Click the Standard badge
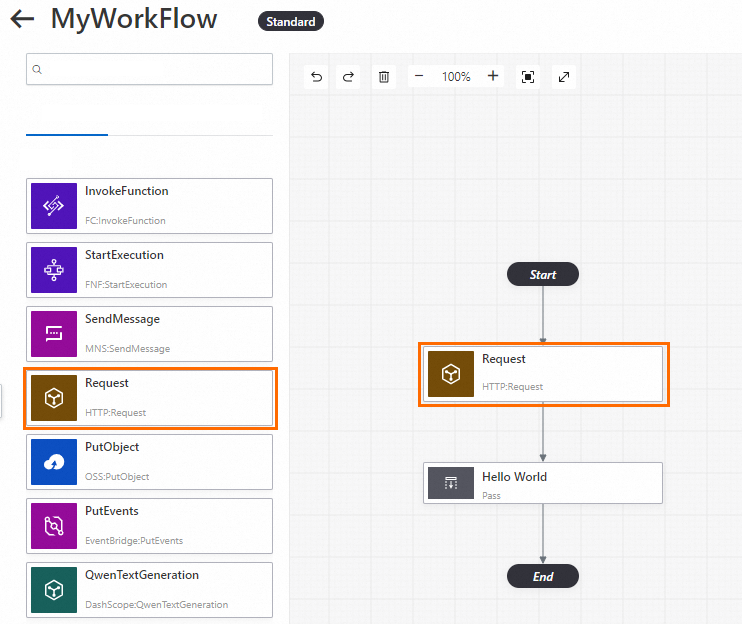 tap(291, 22)
